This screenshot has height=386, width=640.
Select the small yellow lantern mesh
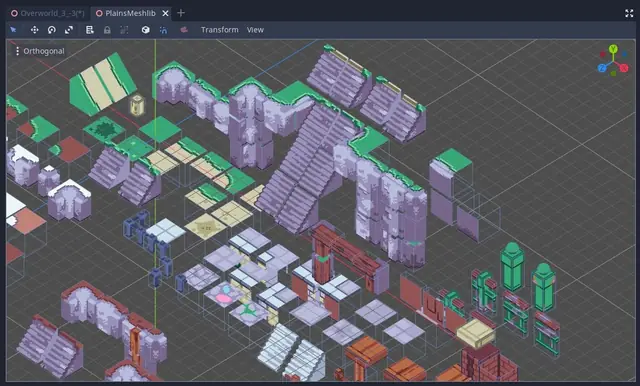[x=137, y=105]
